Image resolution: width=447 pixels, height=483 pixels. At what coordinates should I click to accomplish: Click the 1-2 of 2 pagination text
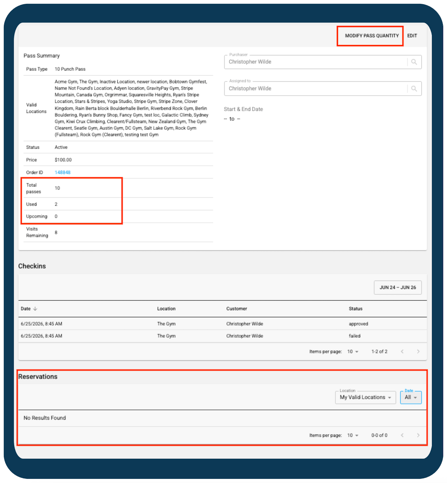pyautogui.click(x=379, y=351)
